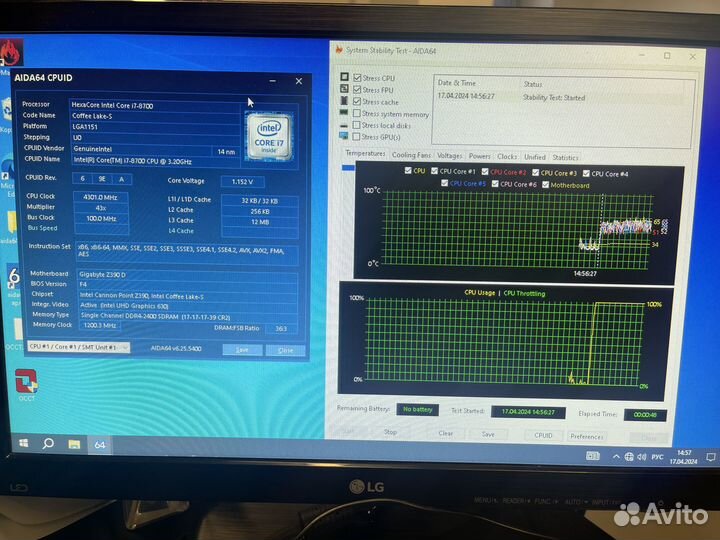Click the Stress local disks icon
Screen dimensions: 720x540
pyautogui.click(x=343, y=125)
